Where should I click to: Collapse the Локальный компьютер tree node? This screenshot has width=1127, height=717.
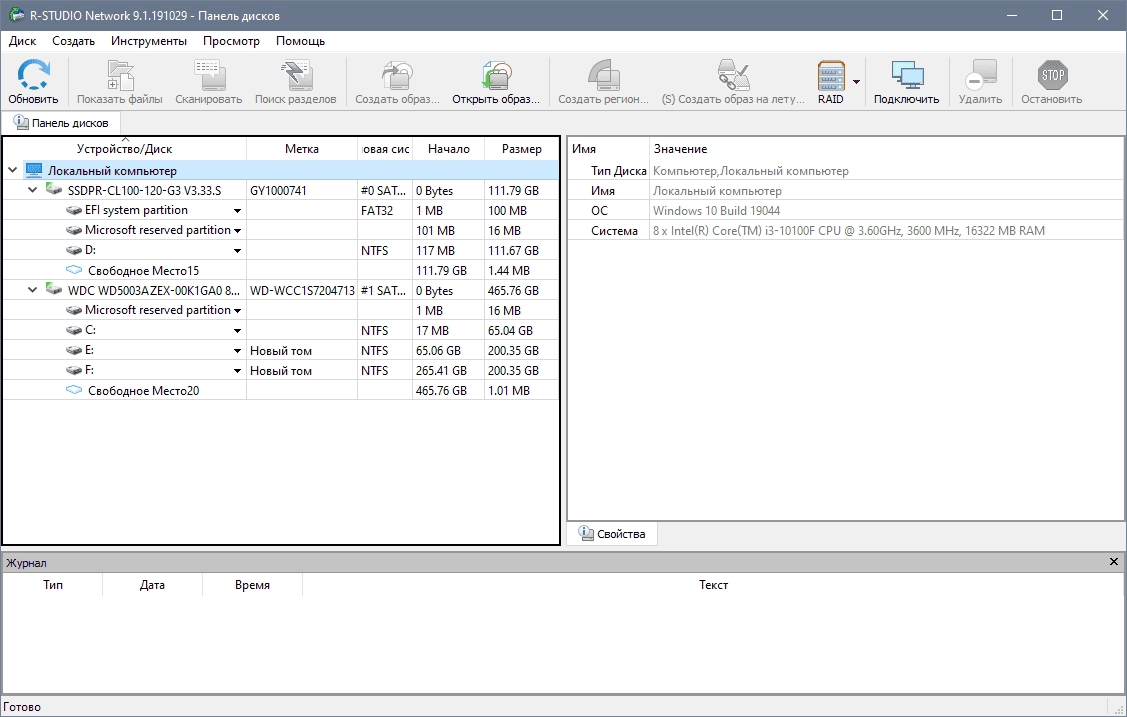coord(12,170)
